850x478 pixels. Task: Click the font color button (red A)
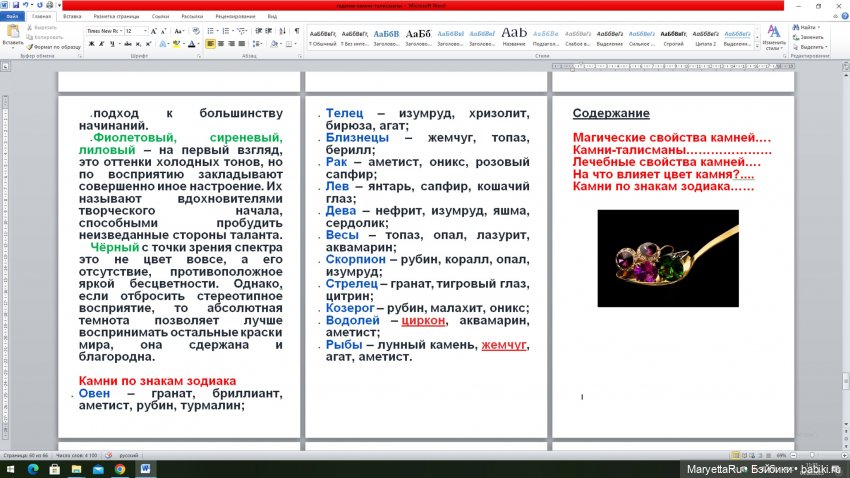pyautogui.click(x=192, y=44)
